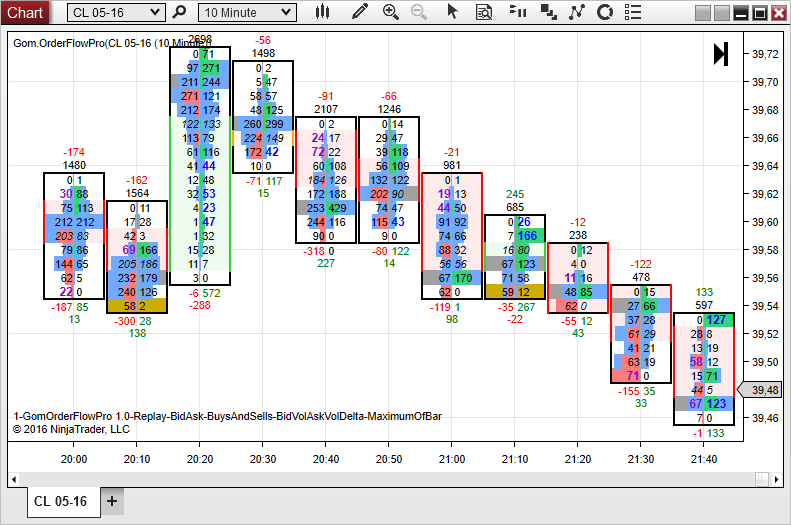Screen dimensions: 791x525
Task: Click the Gom.OrderFlowPro indicator label
Action: [x=112, y=43]
